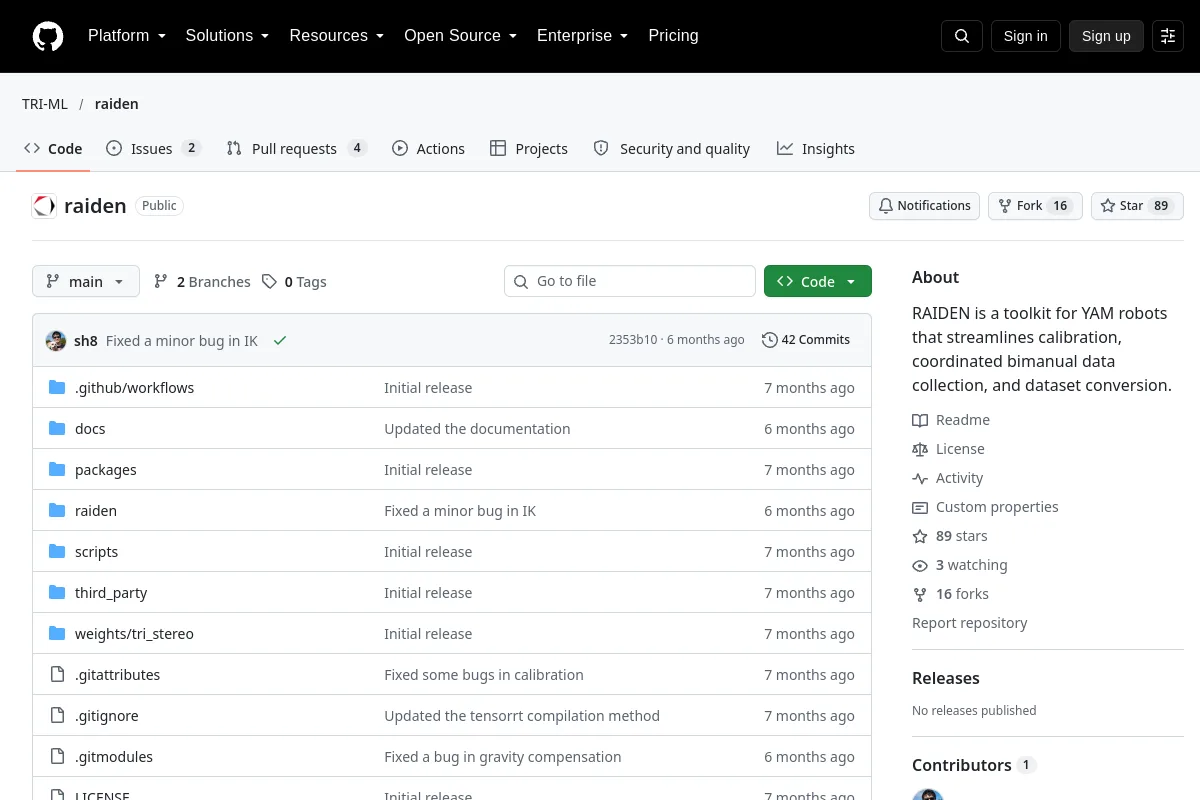Click the License scale icon

pyautogui.click(x=920, y=449)
